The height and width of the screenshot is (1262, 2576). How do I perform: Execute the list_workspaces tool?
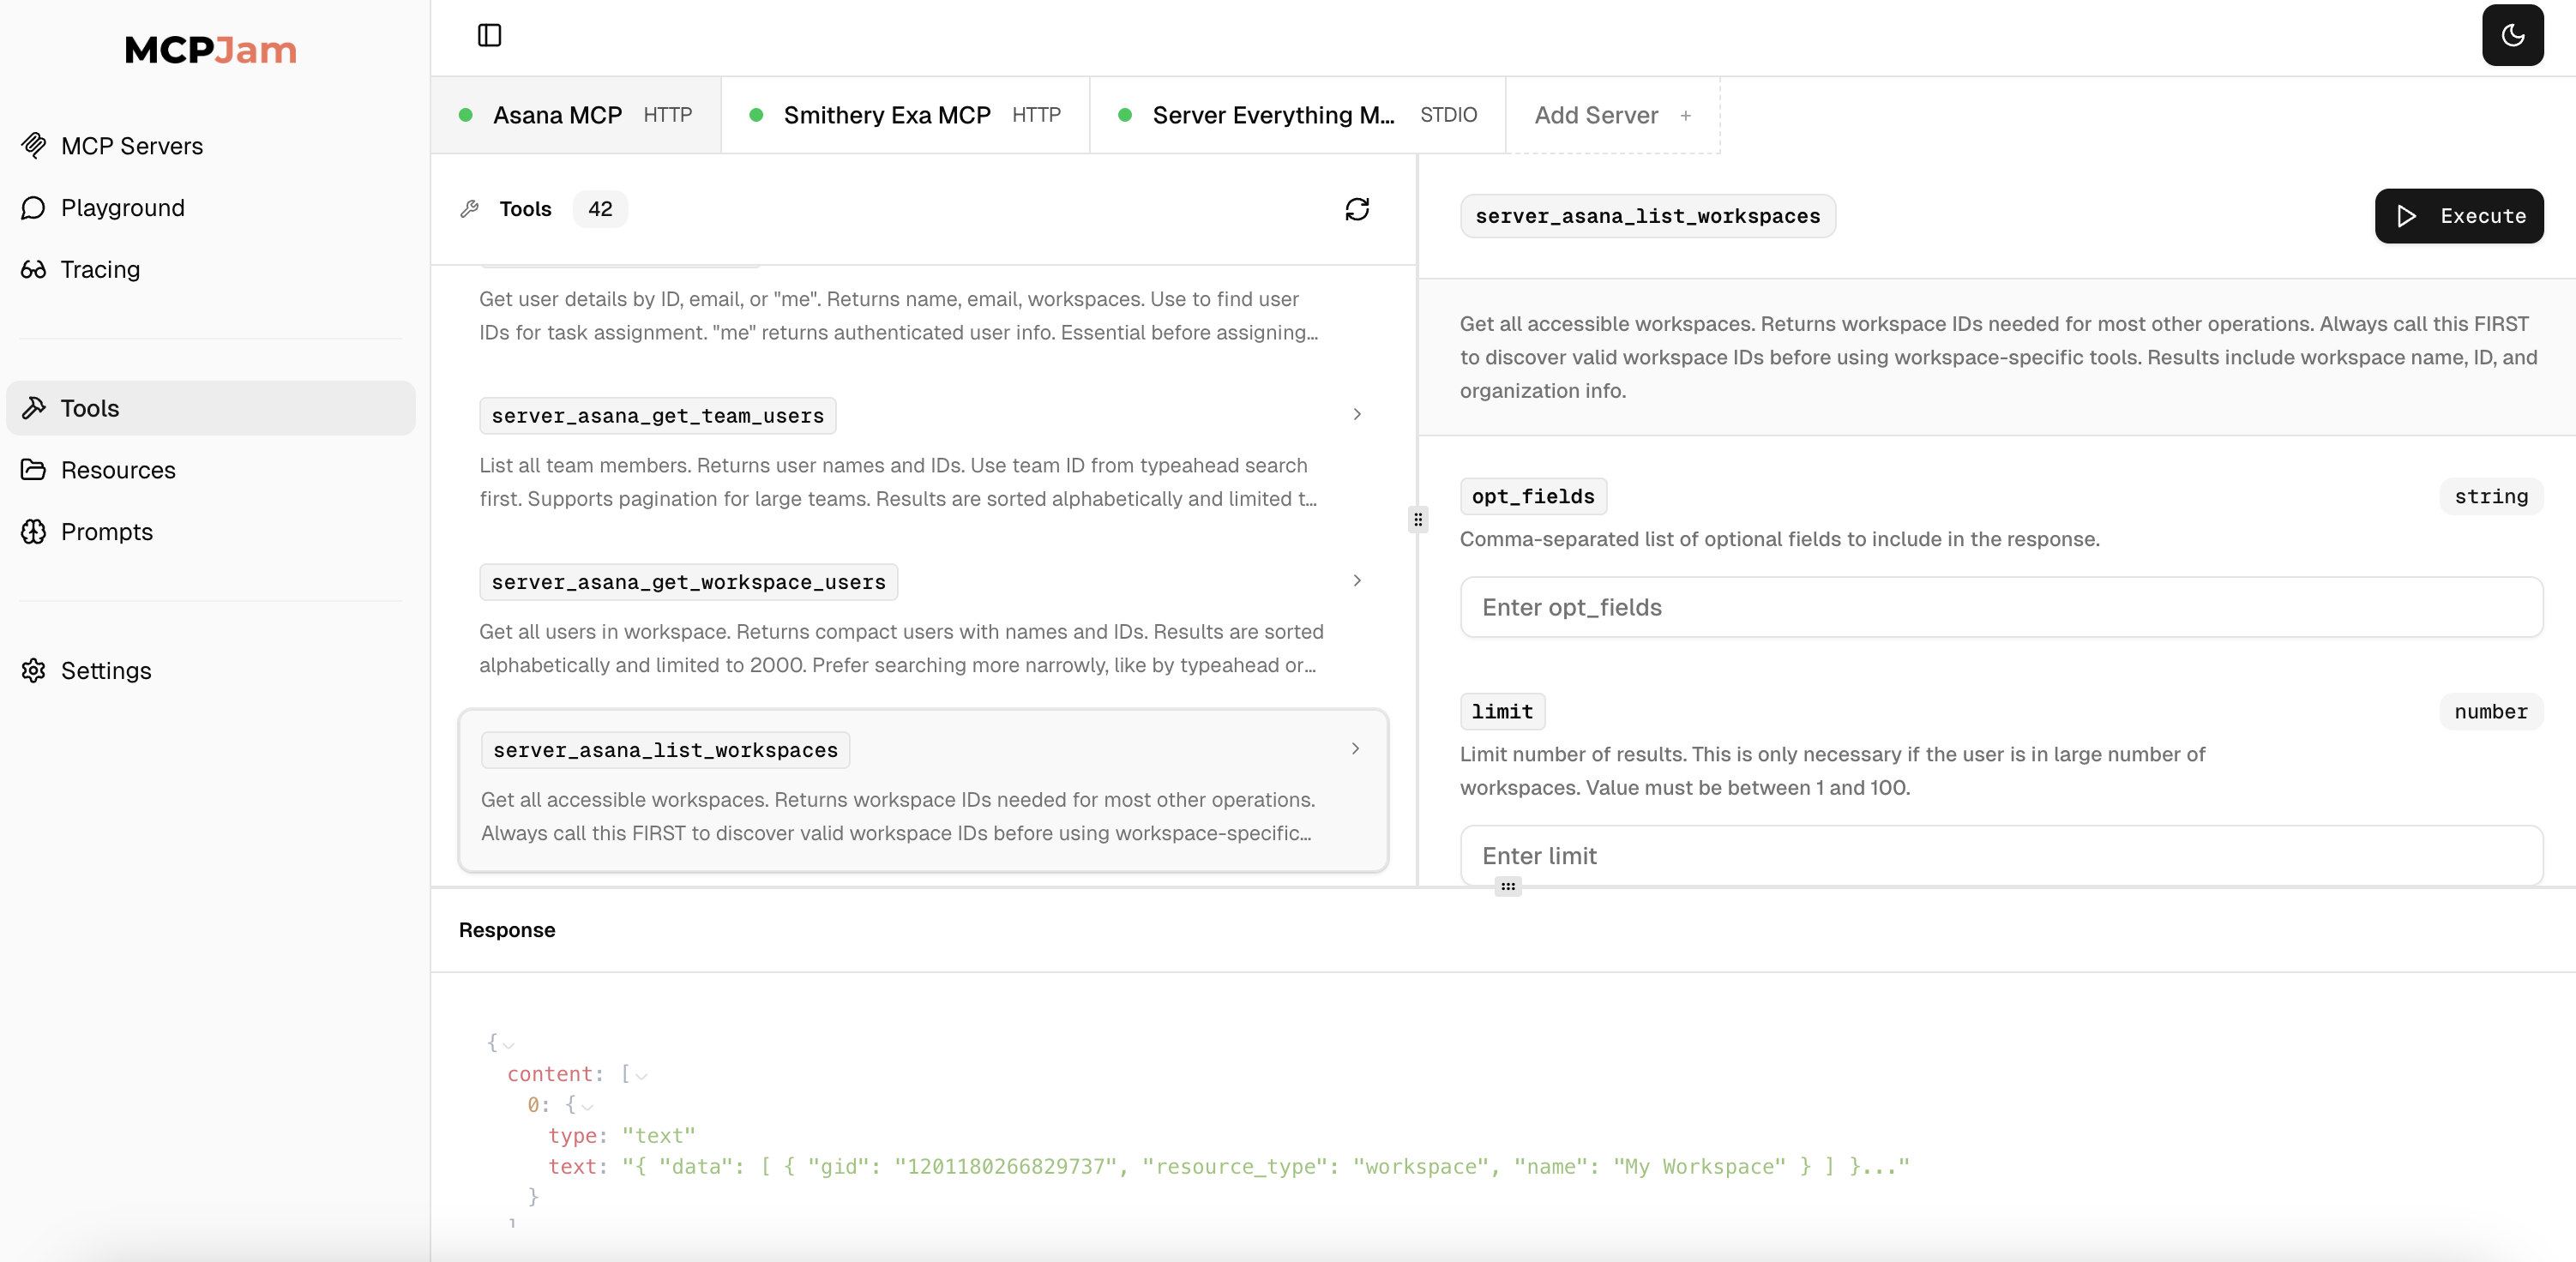point(2458,216)
